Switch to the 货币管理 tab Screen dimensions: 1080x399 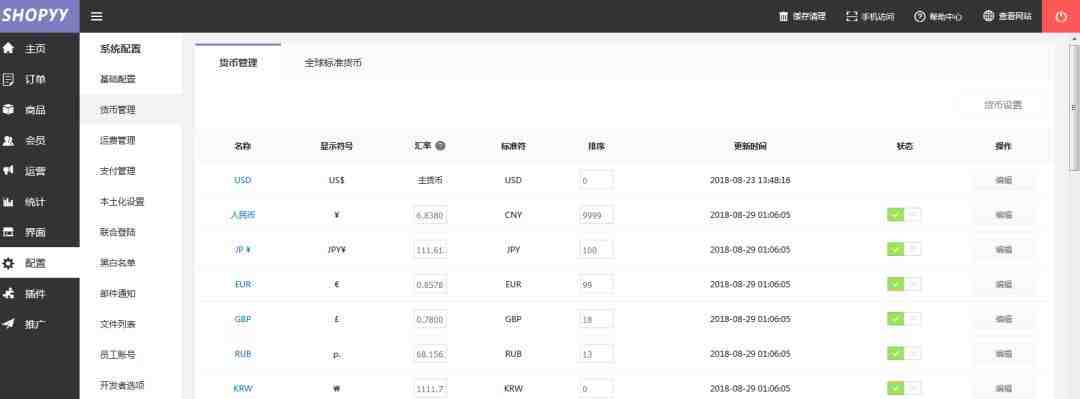[x=238, y=63]
